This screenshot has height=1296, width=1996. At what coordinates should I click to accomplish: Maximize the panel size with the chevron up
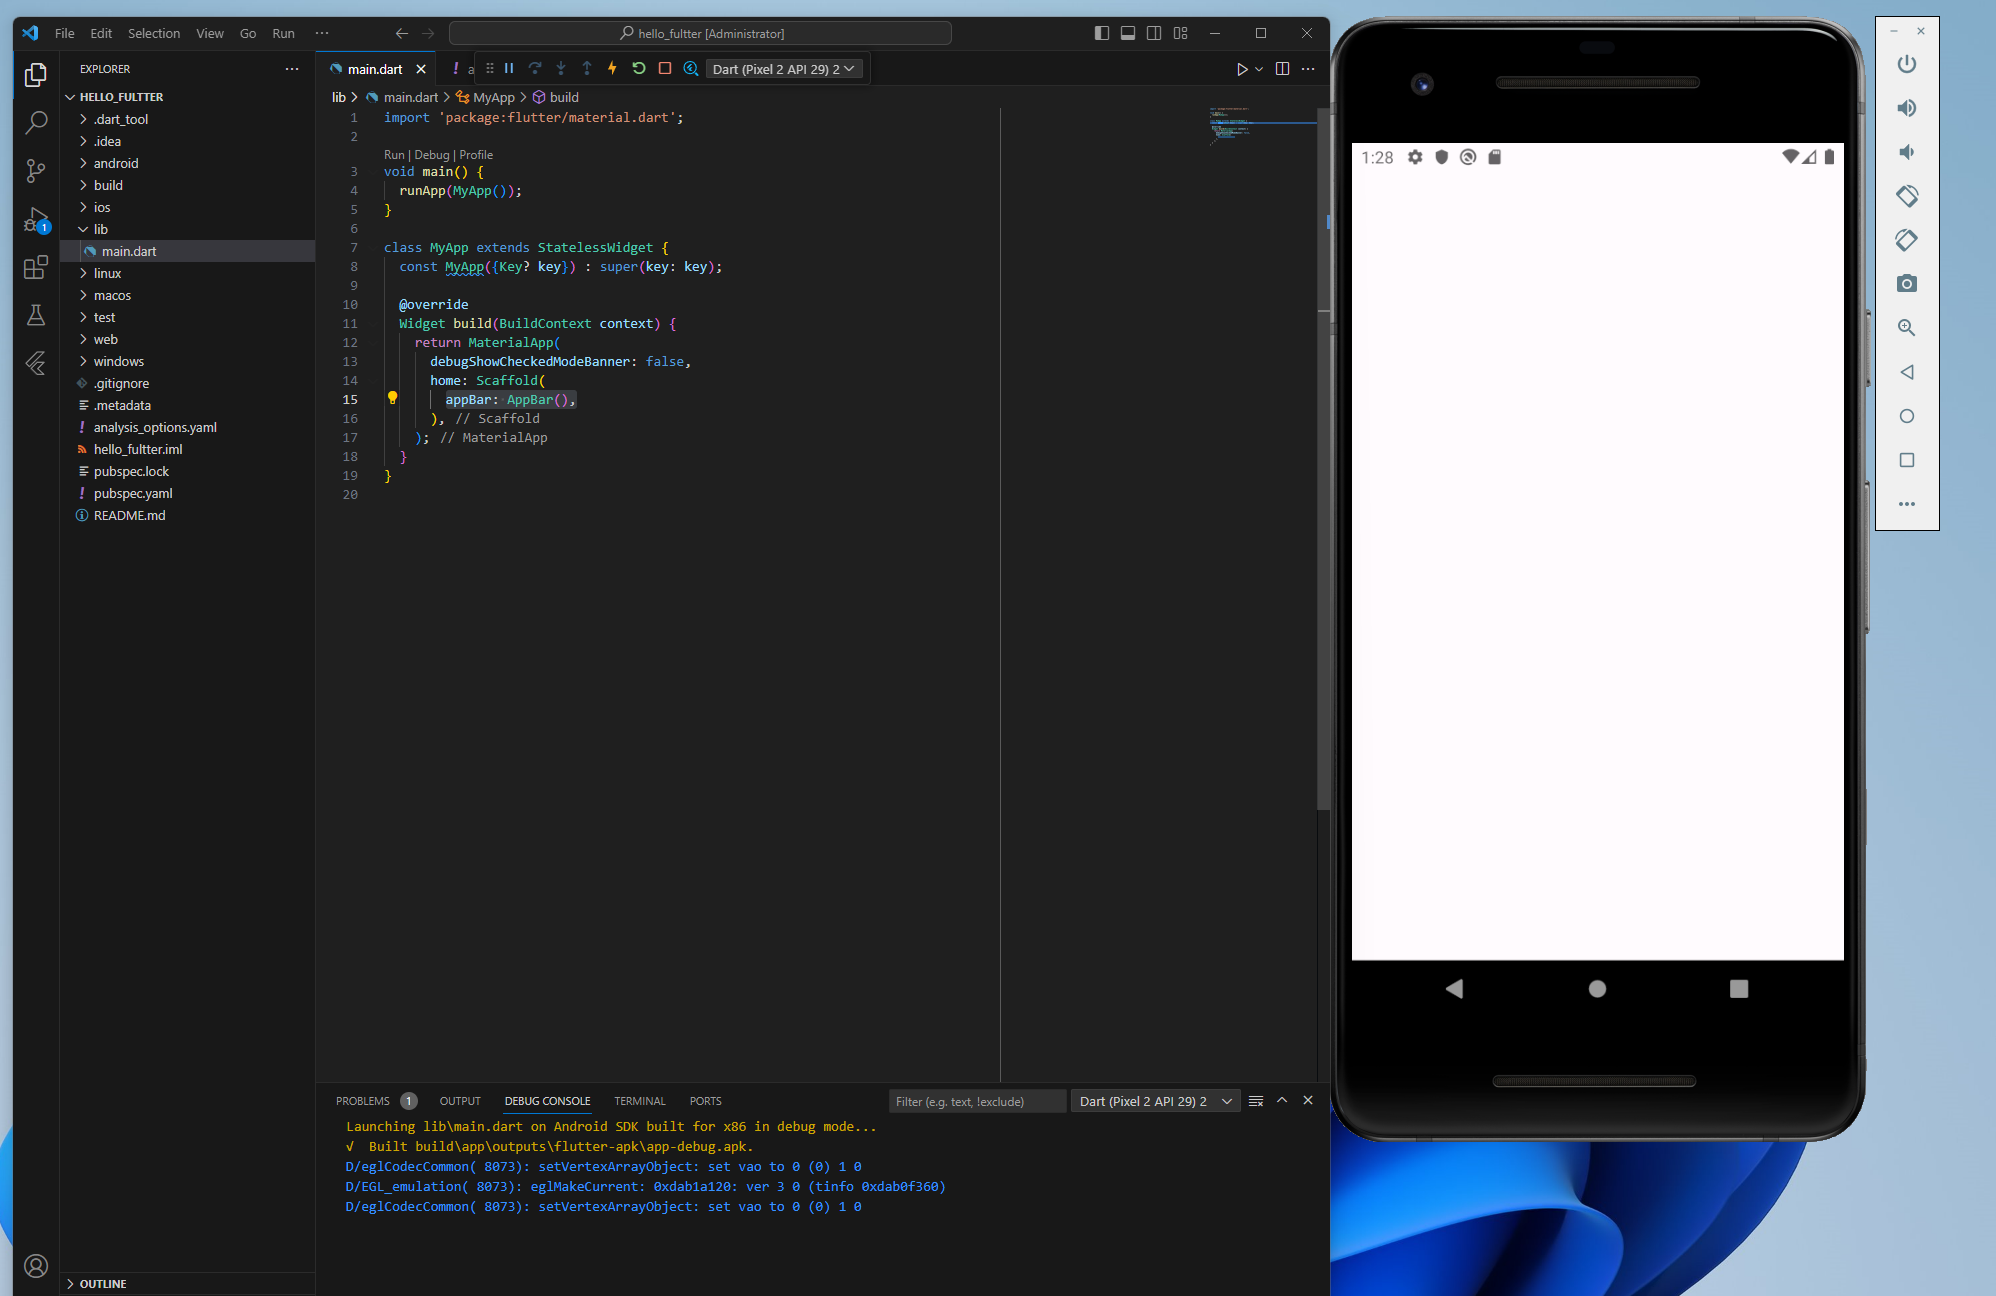click(1282, 1101)
